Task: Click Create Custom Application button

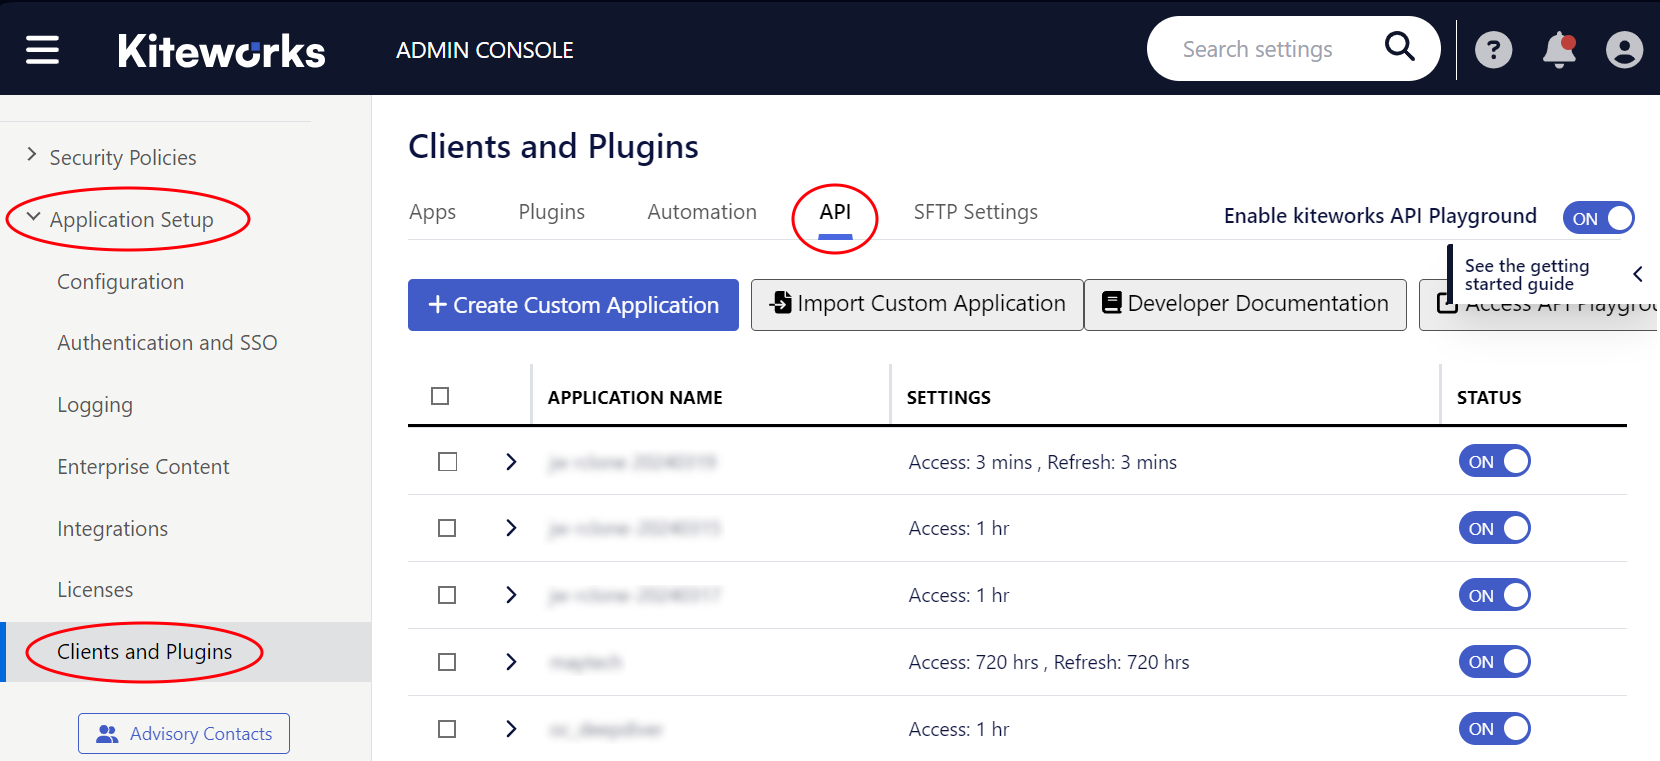Action: coord(573,305)
